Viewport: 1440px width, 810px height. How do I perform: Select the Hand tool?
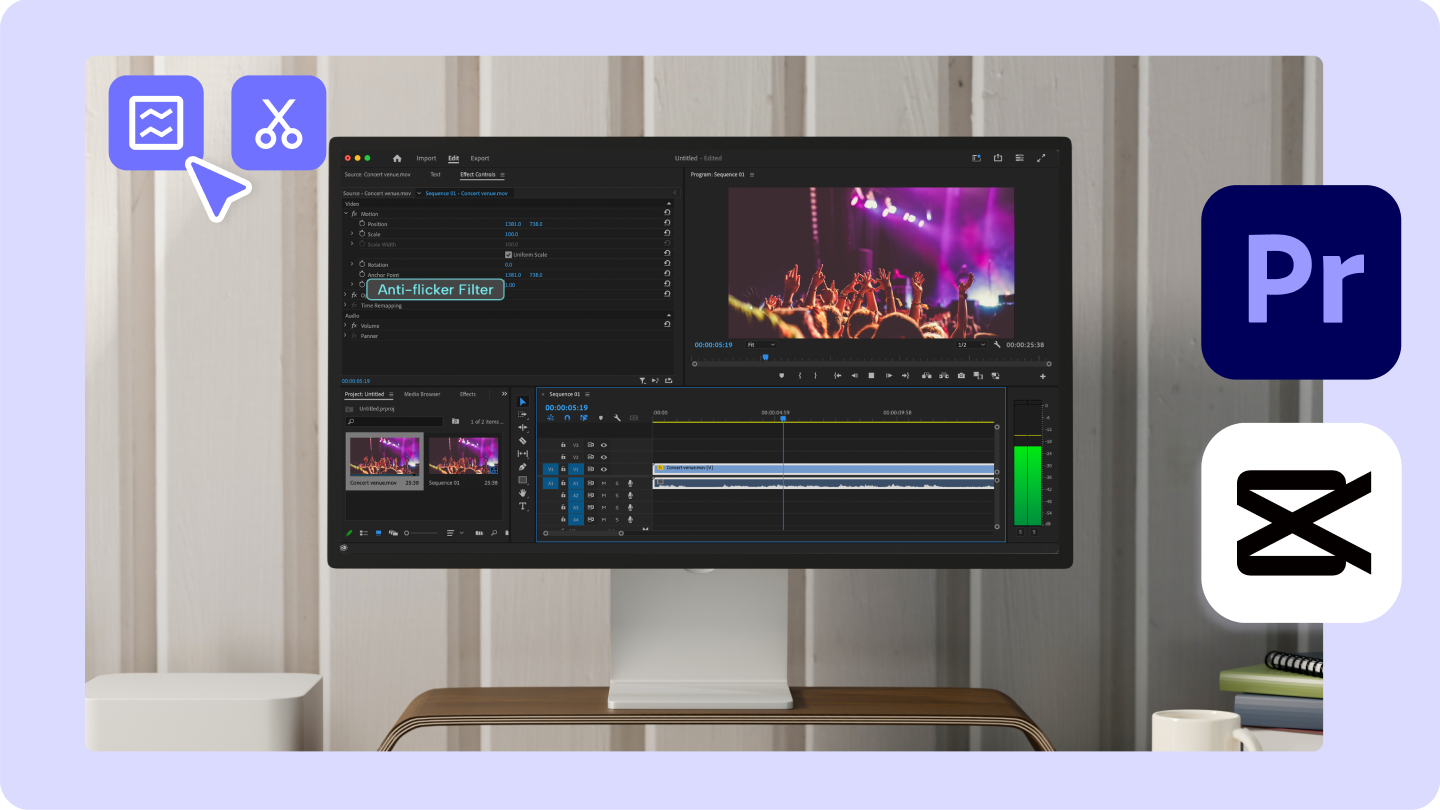(522, 493)
